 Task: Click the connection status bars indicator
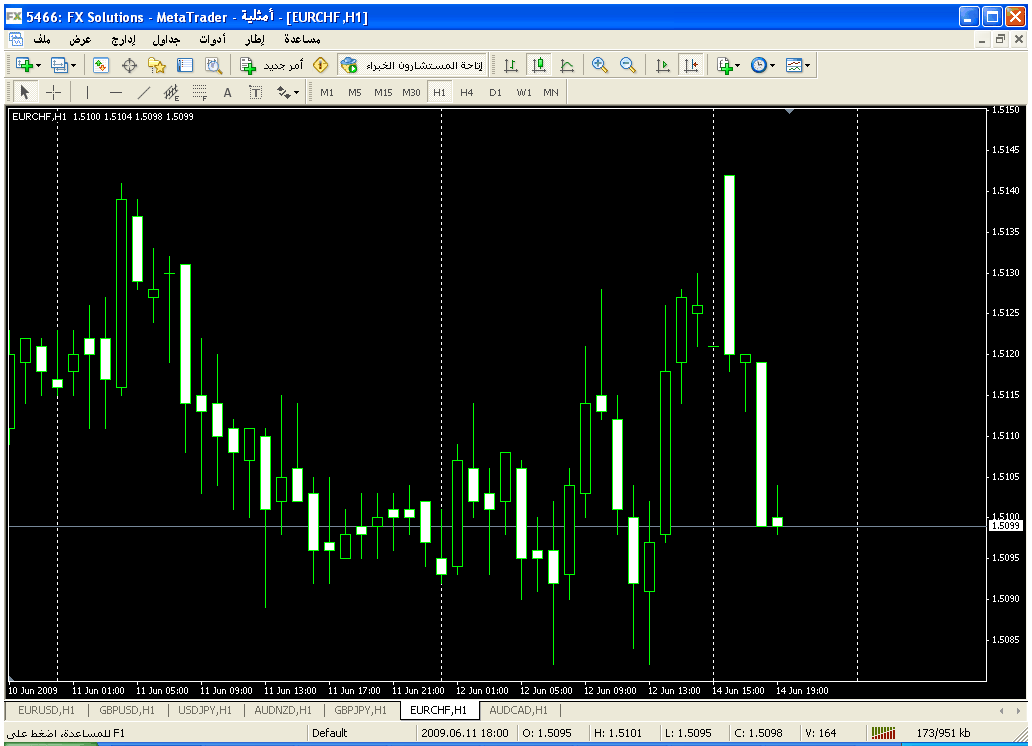882,733
